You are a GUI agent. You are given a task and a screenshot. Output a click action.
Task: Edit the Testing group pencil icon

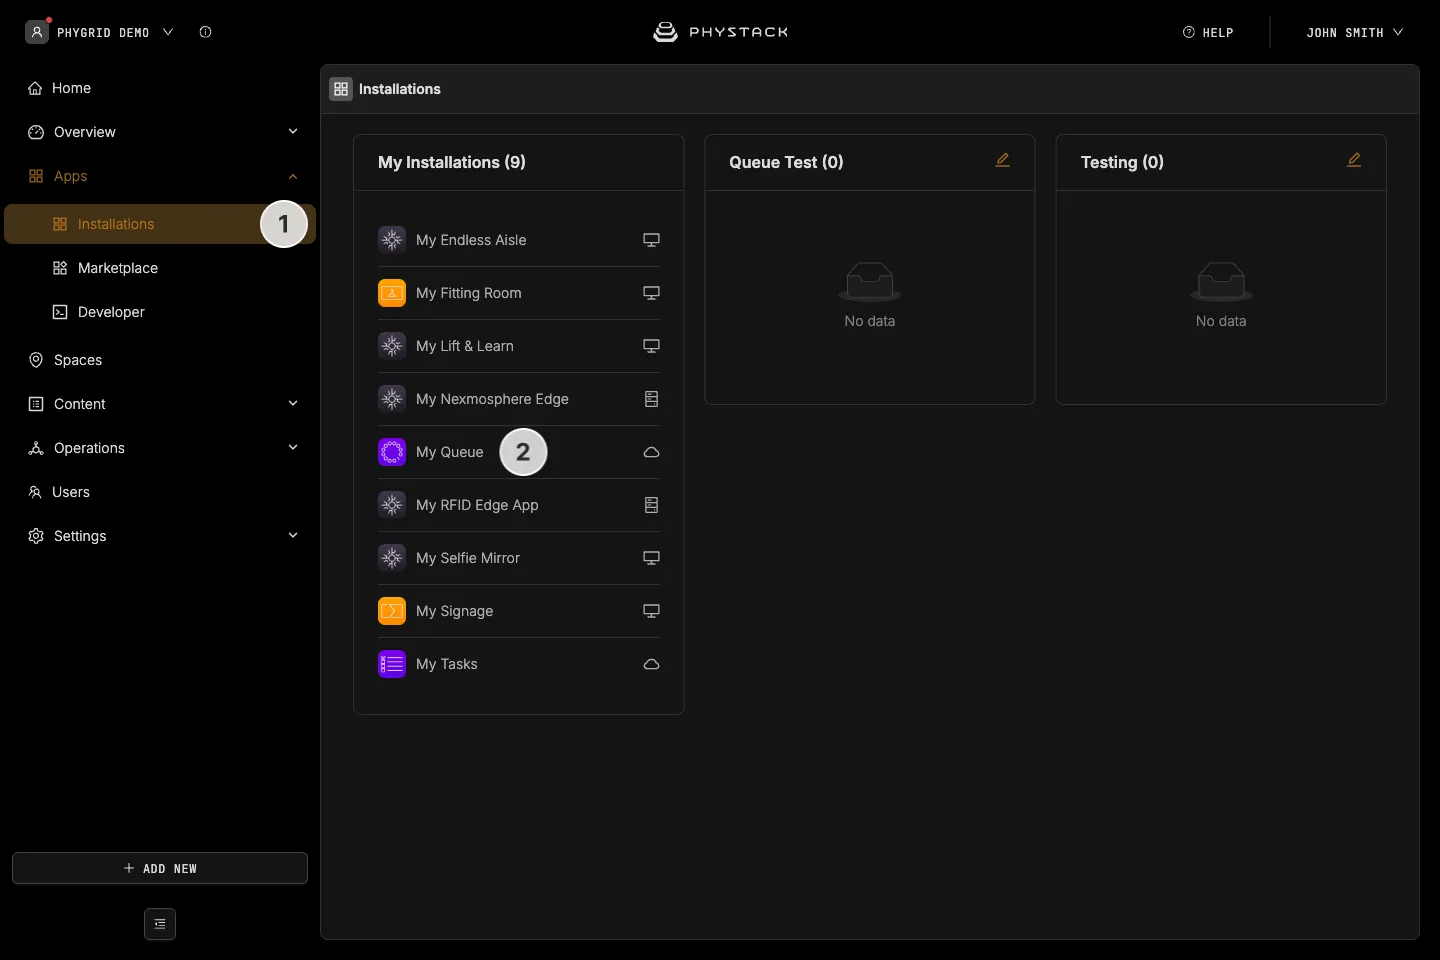(x=1354, y=160)
